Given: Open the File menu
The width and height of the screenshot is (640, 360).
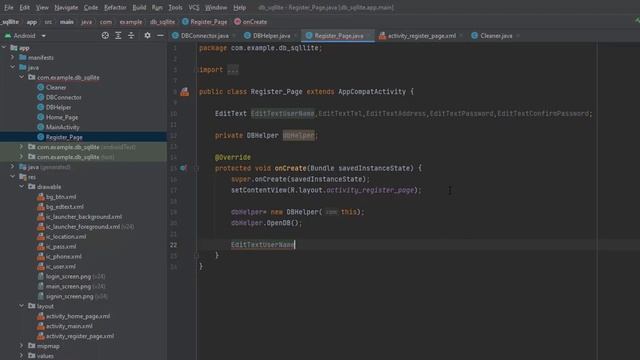Looking at the screenshot, I should (9, 7).
